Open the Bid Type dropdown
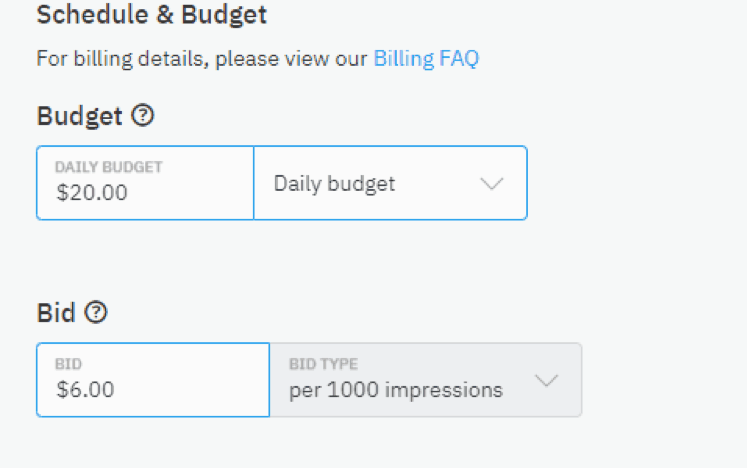This screenshot has height=468, width=747. pos(426,380)
